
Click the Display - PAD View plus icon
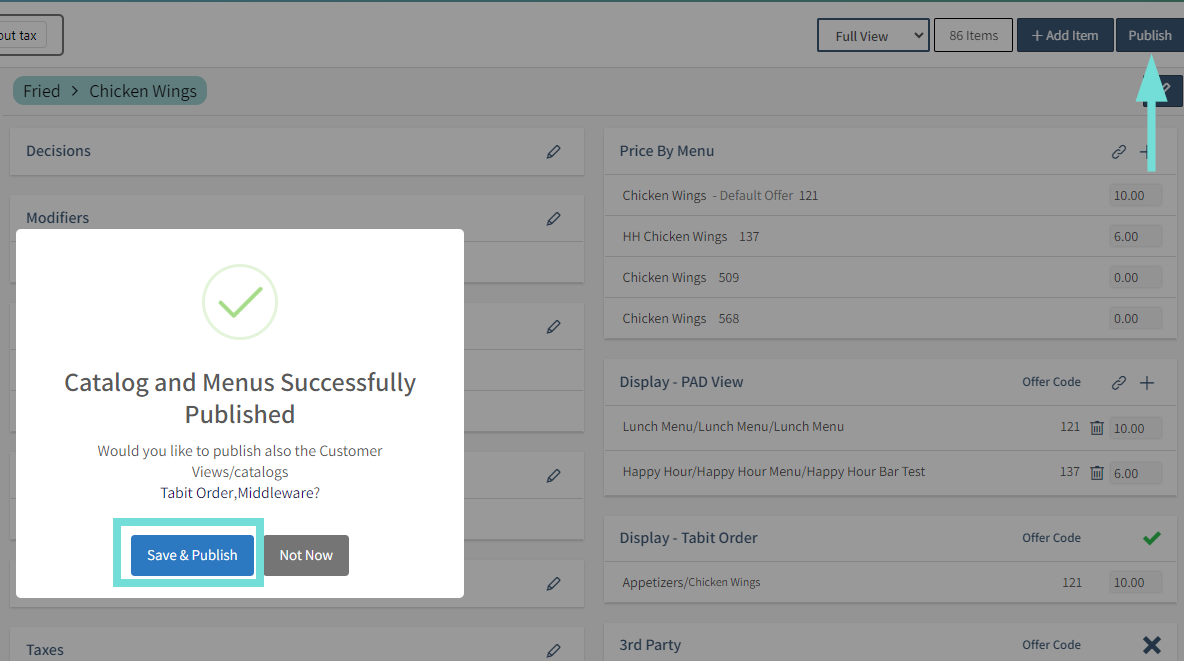point(1147,383)
